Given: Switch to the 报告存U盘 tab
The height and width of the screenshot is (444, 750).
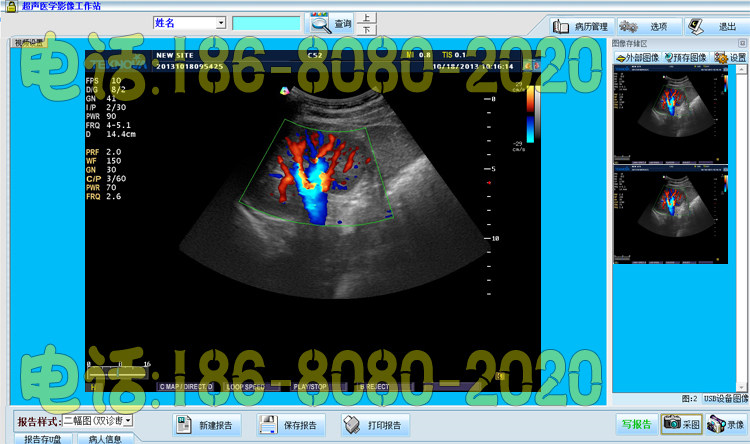Looking at the screenshot, I should [43, 439].
